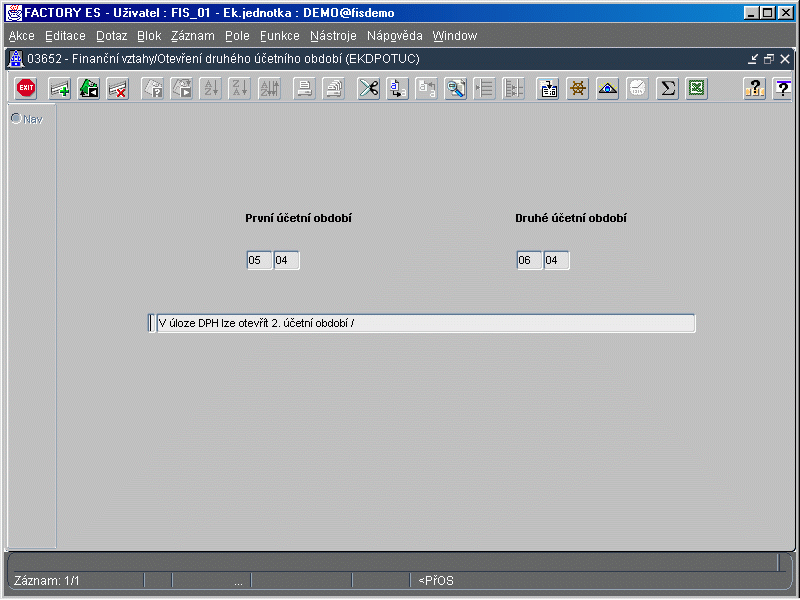The height and width of the screenshot is (600, 800).
Task: Click the triangle with blue eye icon
Action: tap(608, 88)
